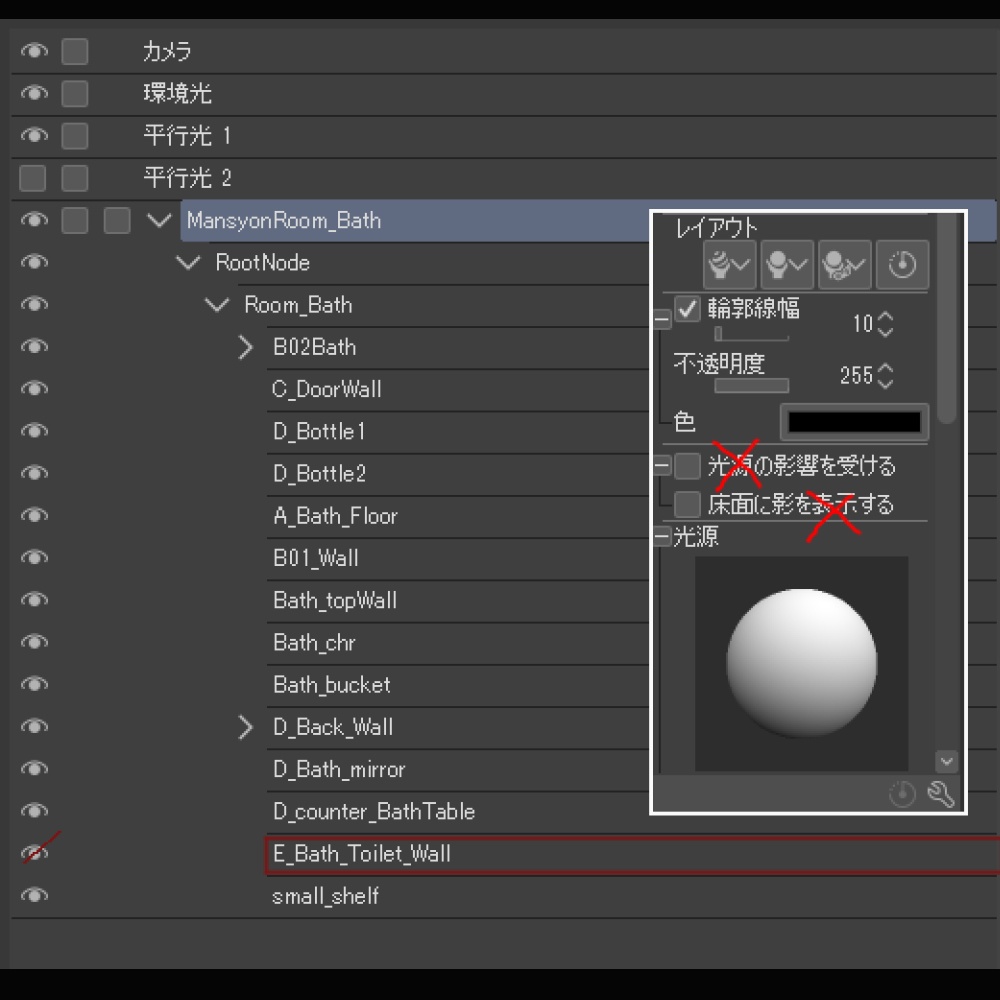This screenshot has width=1000, height=1000.
Task: Collapse the MansyonRoom_Bath tree
Action: point(159,221)
